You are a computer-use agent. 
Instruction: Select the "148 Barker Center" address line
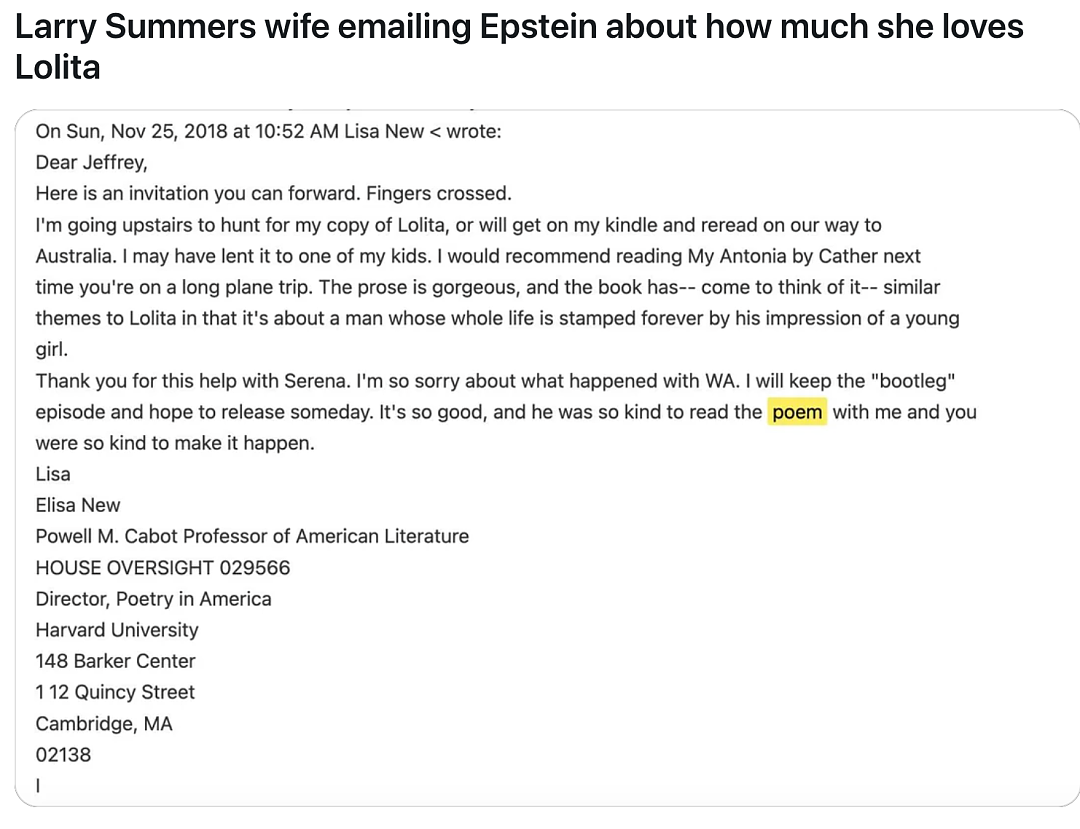(116, 660)
